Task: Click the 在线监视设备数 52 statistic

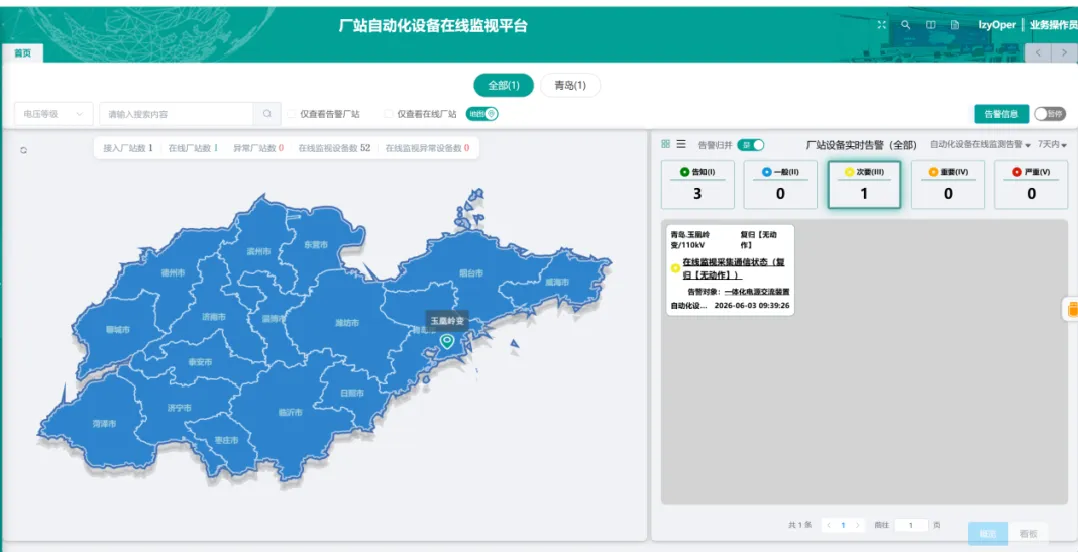Action: [x=334, y=148]
